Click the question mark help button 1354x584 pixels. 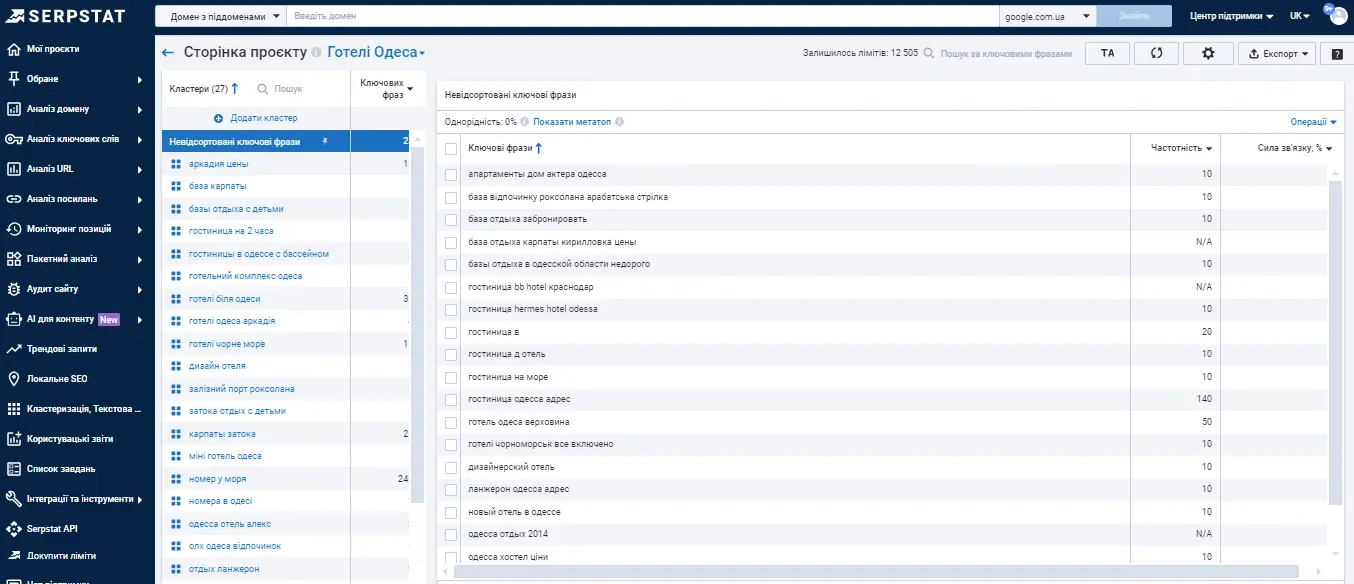pyautogui.click(x=1337, y=54)
